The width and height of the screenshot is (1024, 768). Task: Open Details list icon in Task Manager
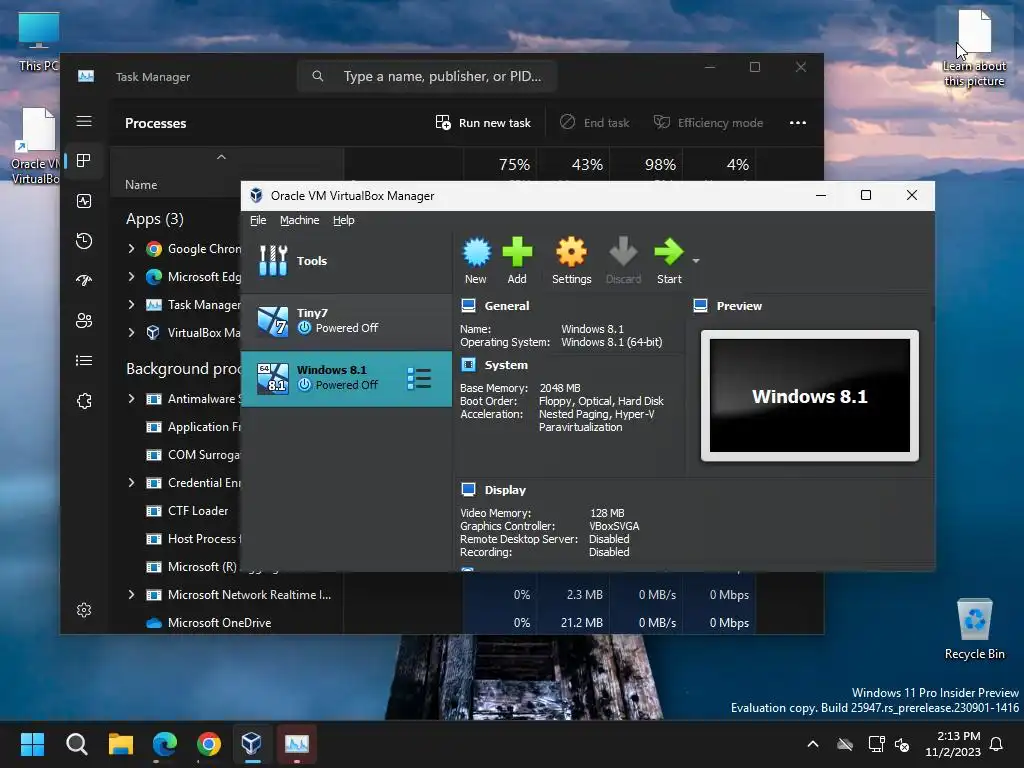(84, 360)
